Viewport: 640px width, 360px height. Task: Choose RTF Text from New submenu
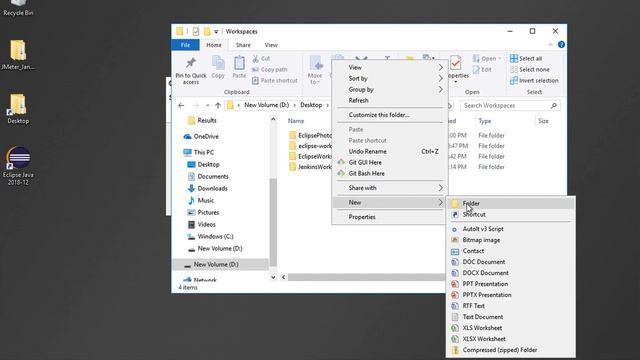click(511, 306)
